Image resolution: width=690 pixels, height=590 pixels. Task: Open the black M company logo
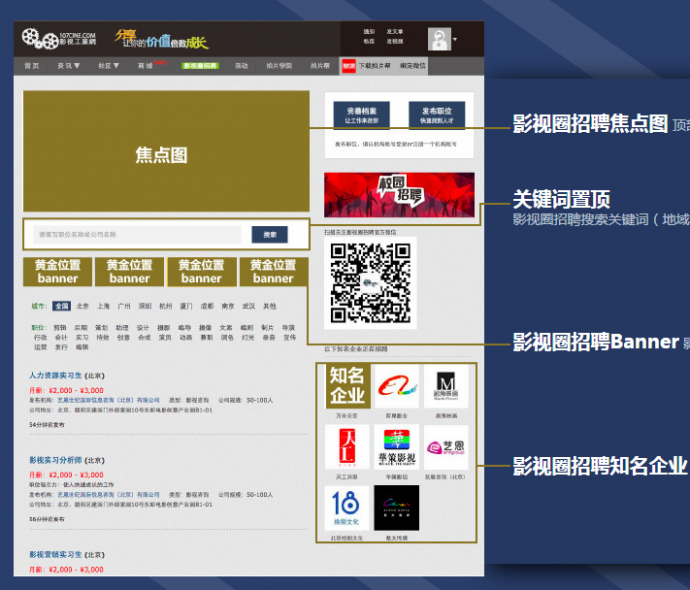pyautogui.click(x=445, y=387)
